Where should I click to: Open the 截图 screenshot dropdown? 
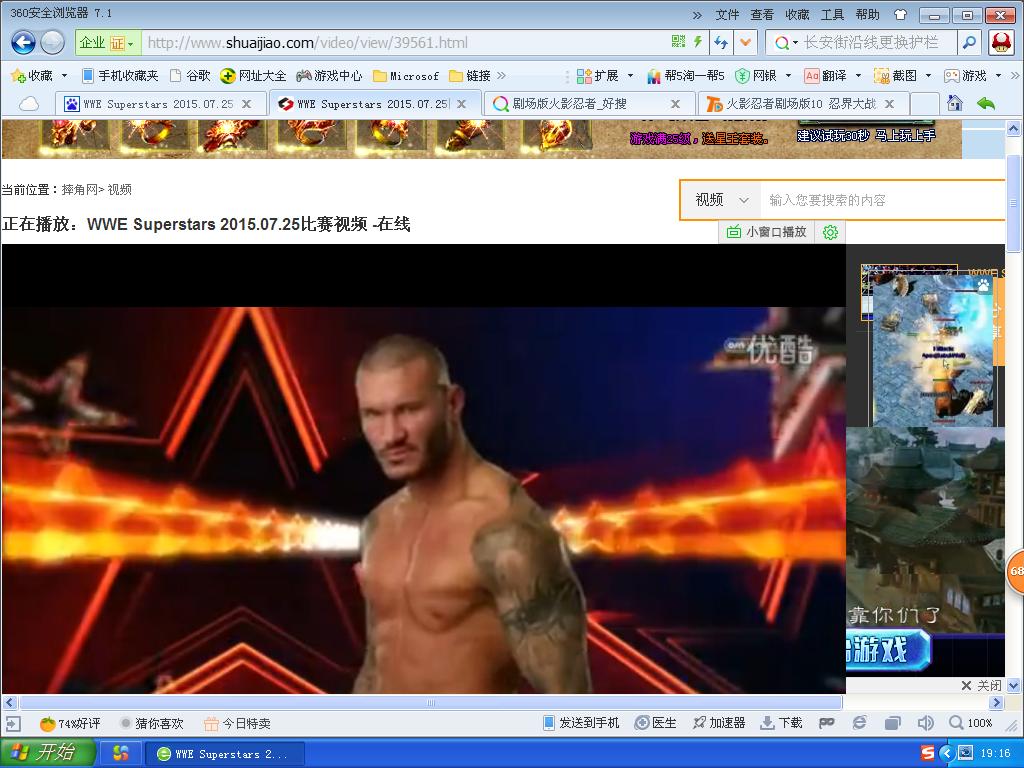tap(903, 76)
